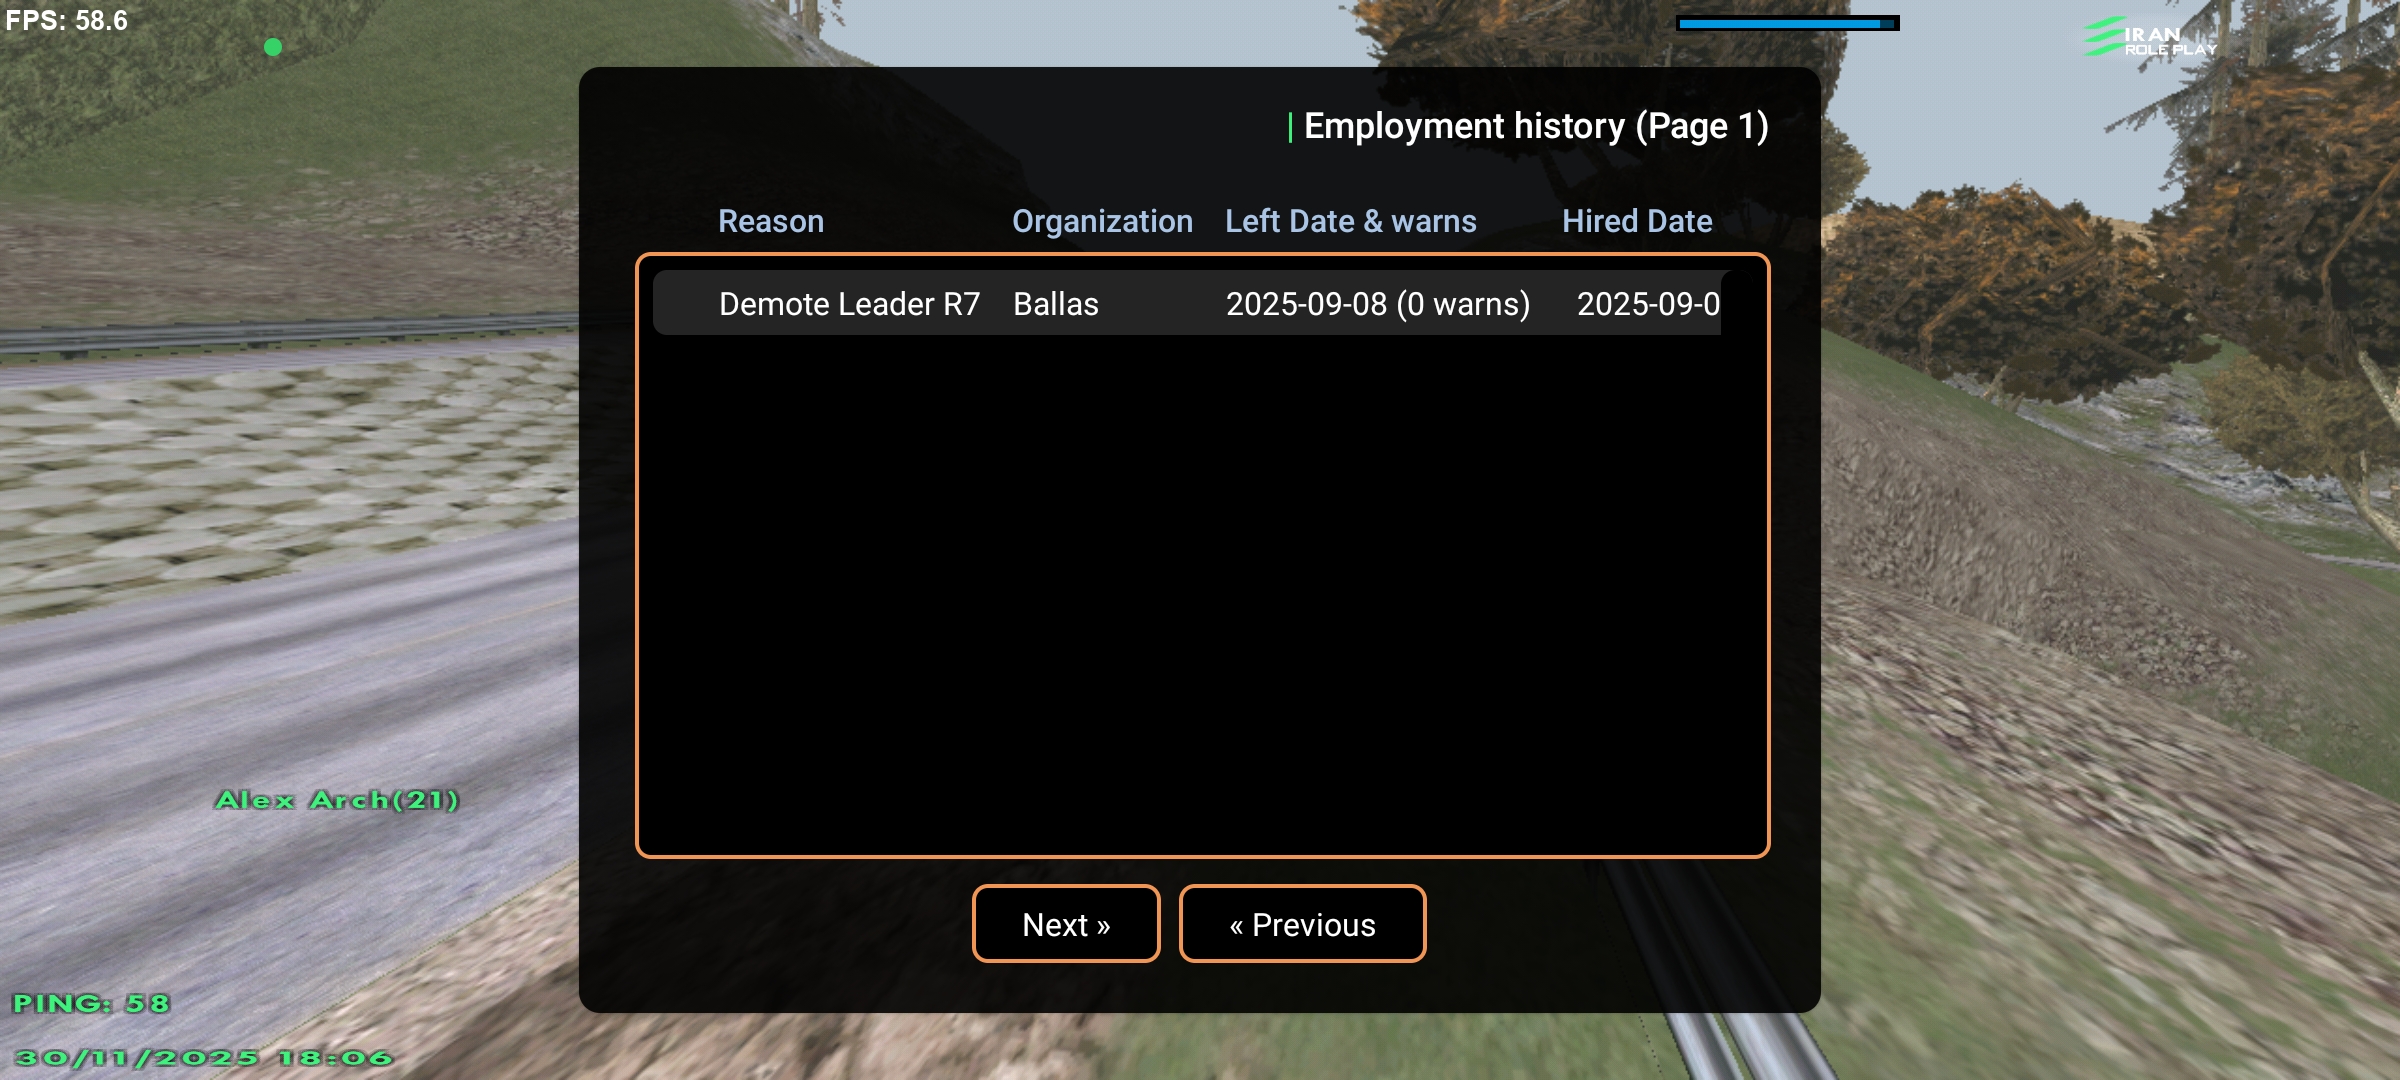Click the green bar beside the title
This screenshot has width=2400, height=1080.
(x=1290, y=127)
